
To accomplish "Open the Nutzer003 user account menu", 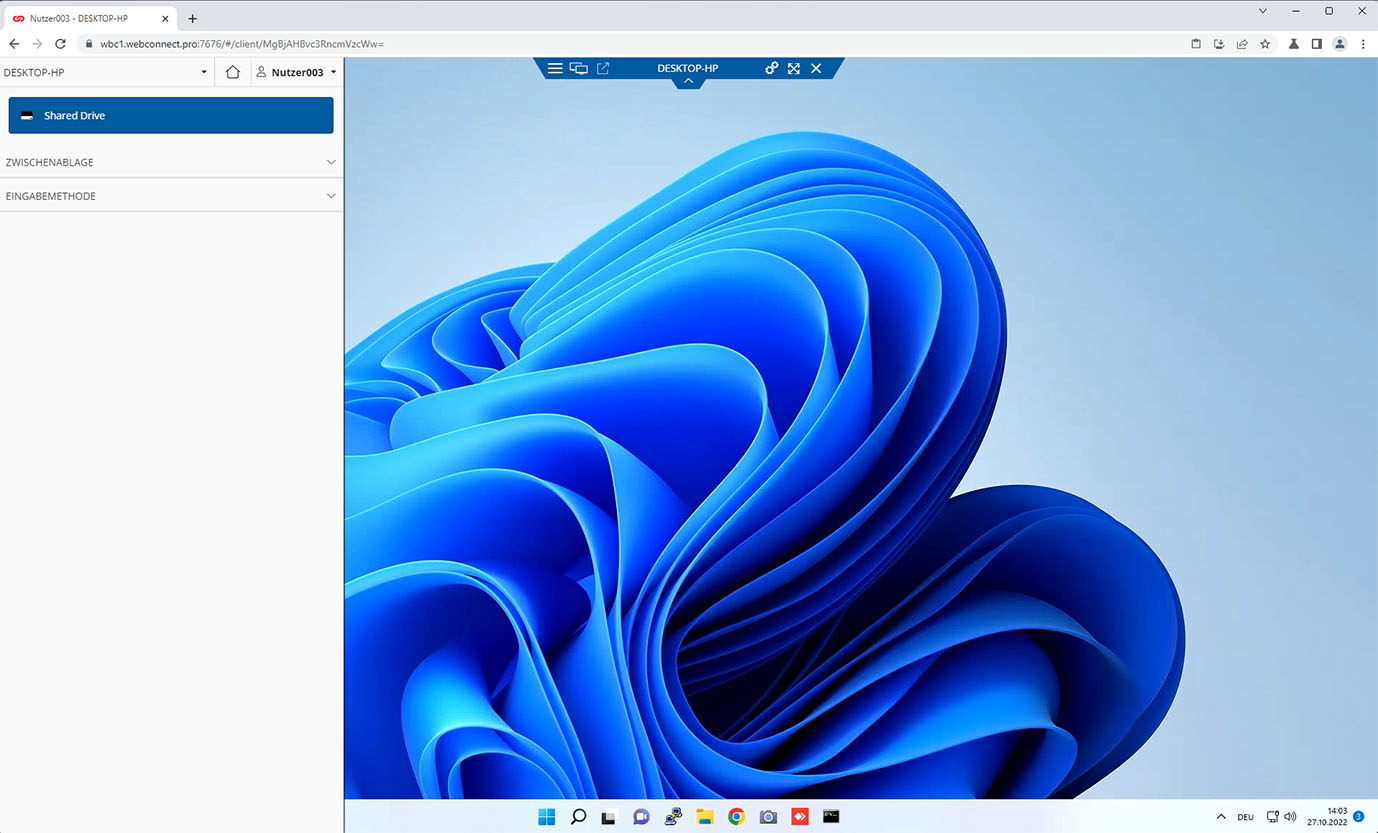I will click(296, 71).
